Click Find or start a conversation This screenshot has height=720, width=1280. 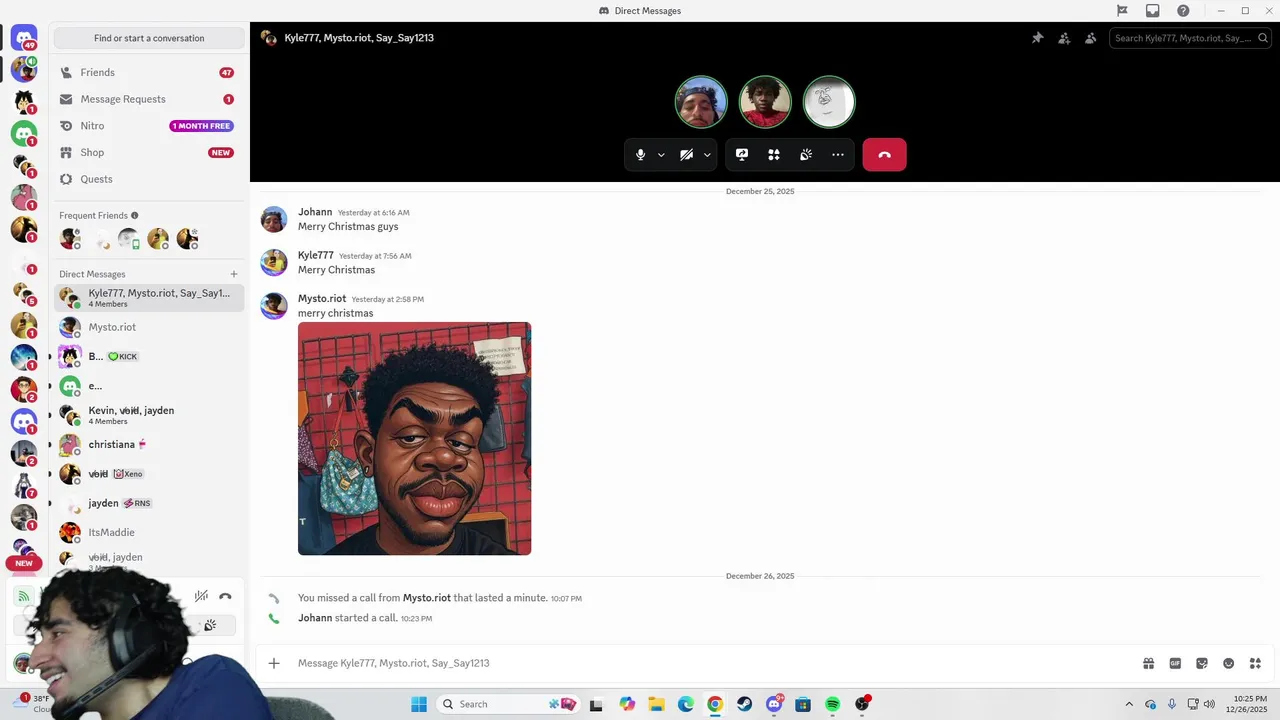(x=149, y=38)
